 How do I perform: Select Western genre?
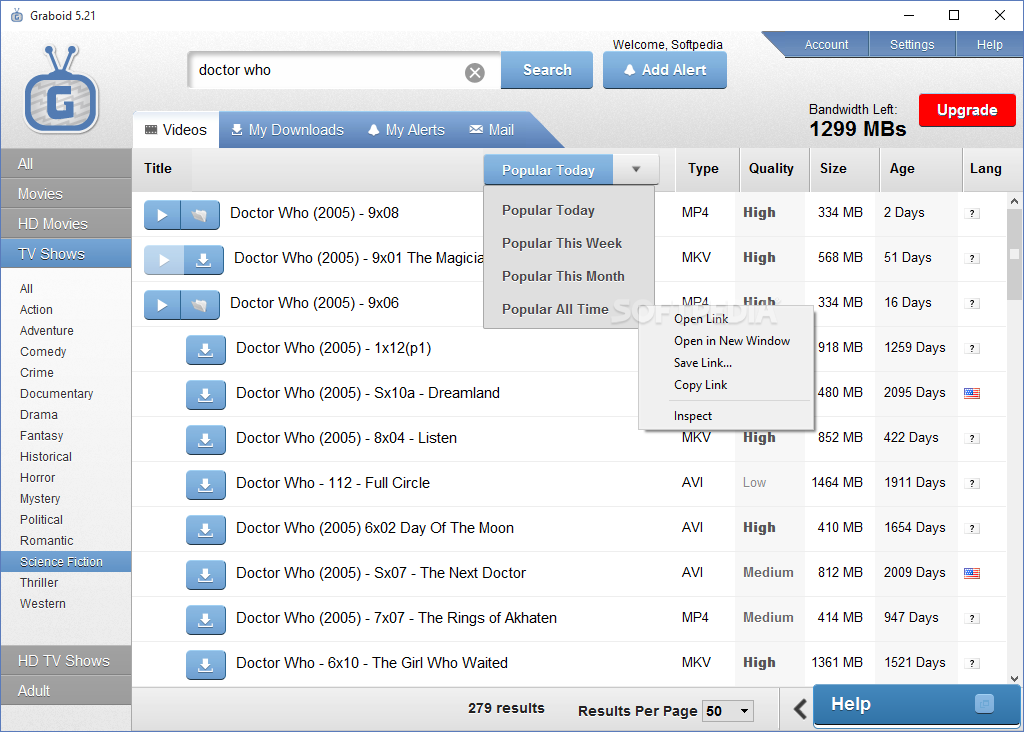42,604
